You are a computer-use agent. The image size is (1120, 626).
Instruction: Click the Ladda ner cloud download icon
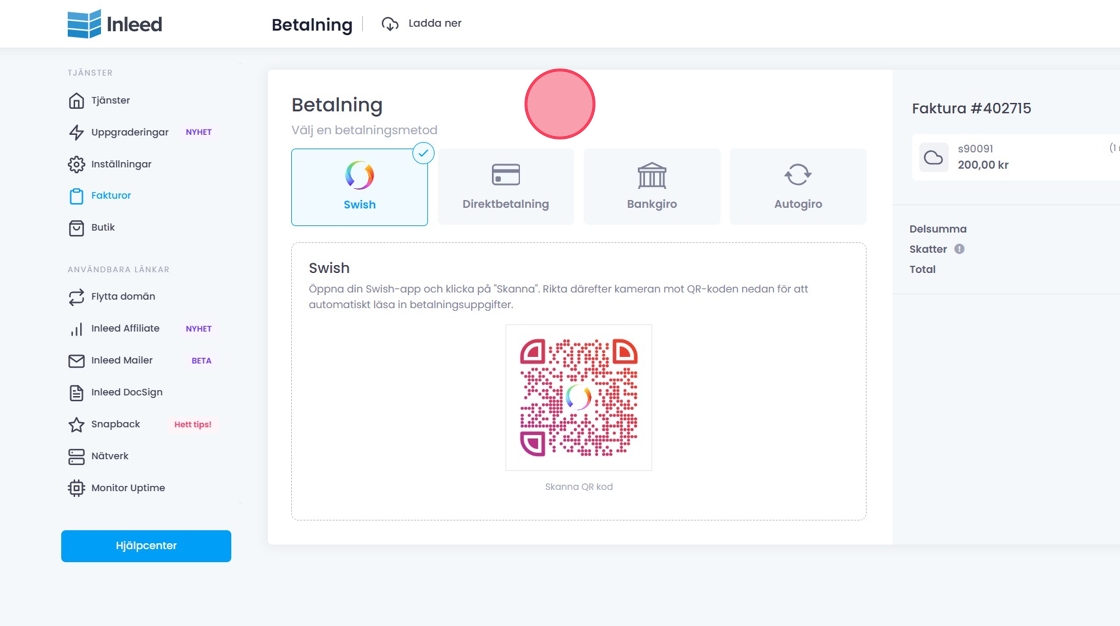(390, 24)
